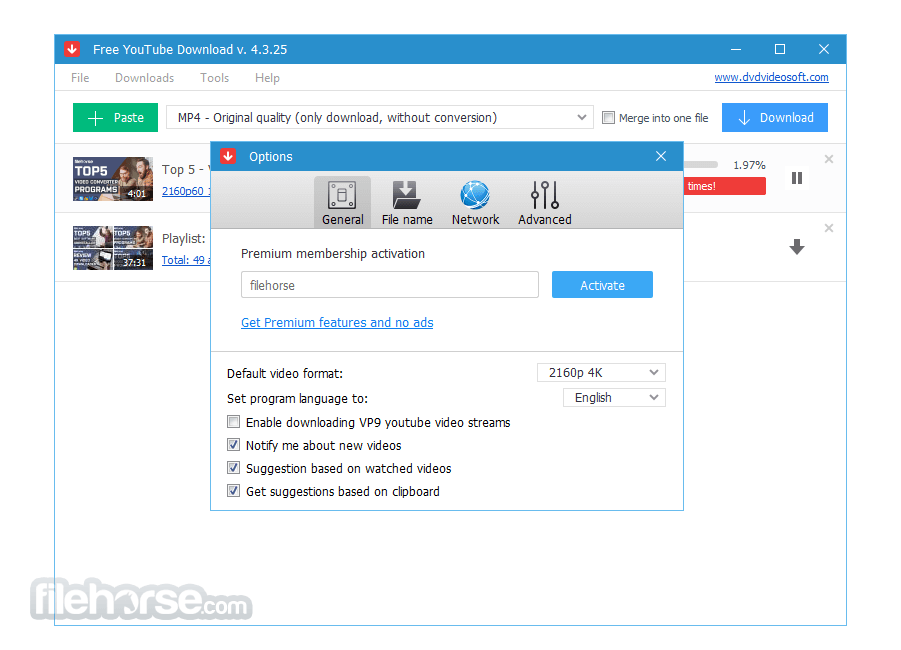Image resolution: width=901 pixels, height=650 pixels.
Task: Pause the Top 5 video download
Action: click(x=796, y=178)
